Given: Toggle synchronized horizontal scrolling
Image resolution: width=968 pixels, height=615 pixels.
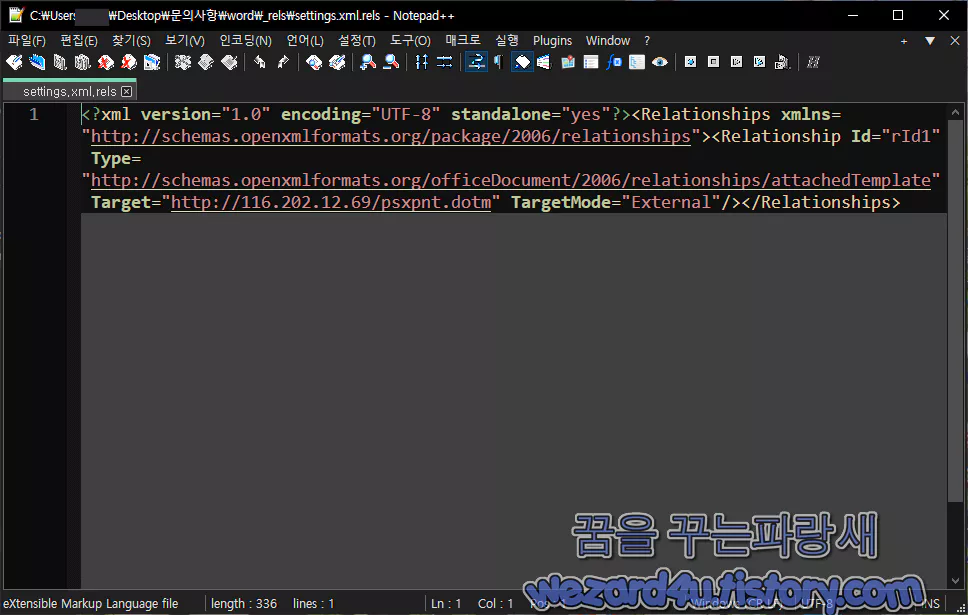Looking at the screenshot, I should 444,62.
